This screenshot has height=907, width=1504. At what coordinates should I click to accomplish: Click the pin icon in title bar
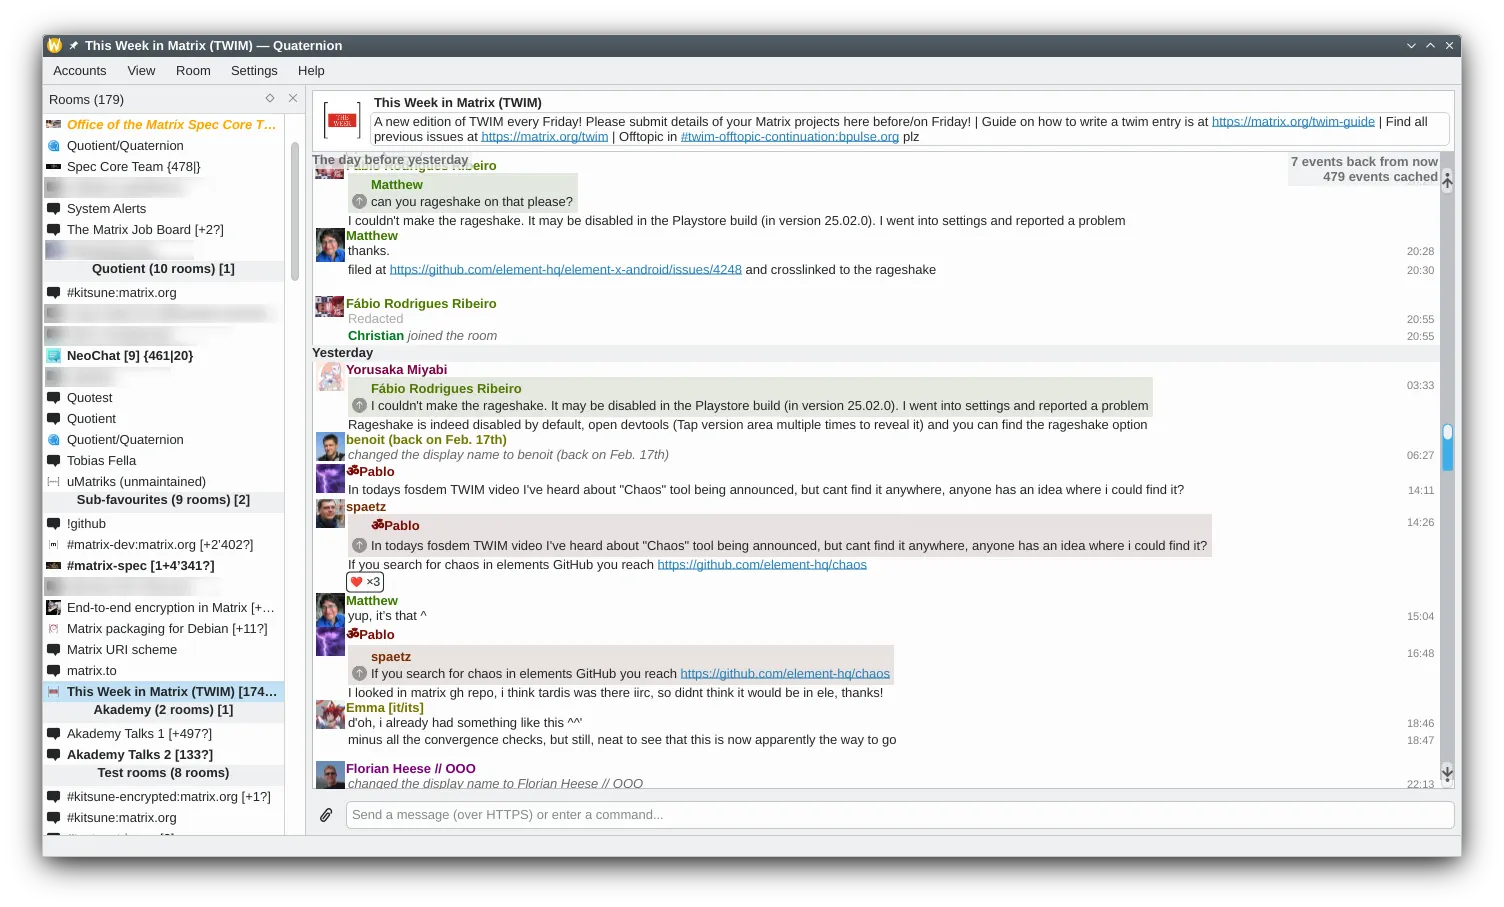pos(74,46)
